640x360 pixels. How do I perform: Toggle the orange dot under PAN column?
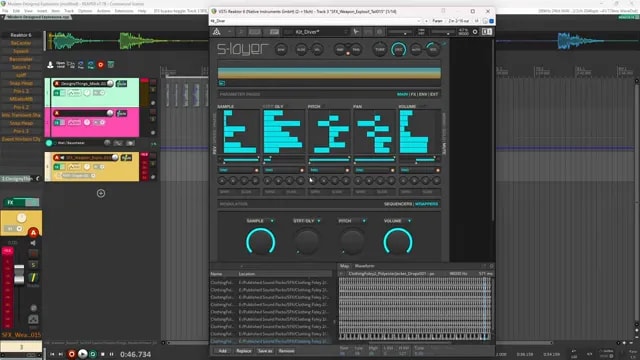click(x=393, y=170)
